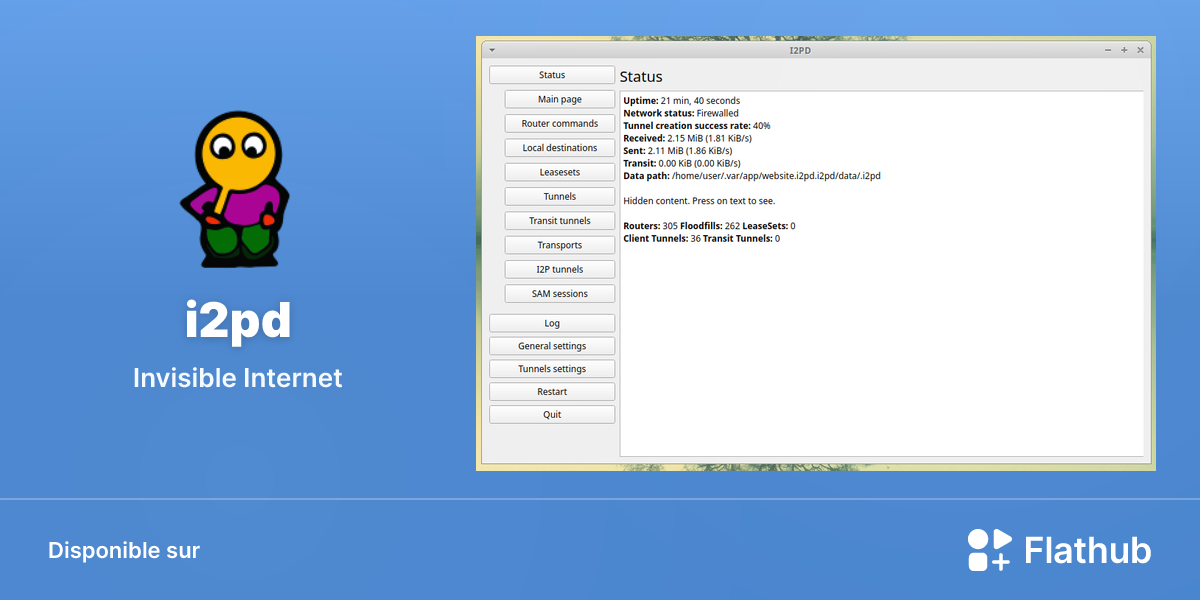Click the Quit button
1200x600 pixels.
(552, 414)
